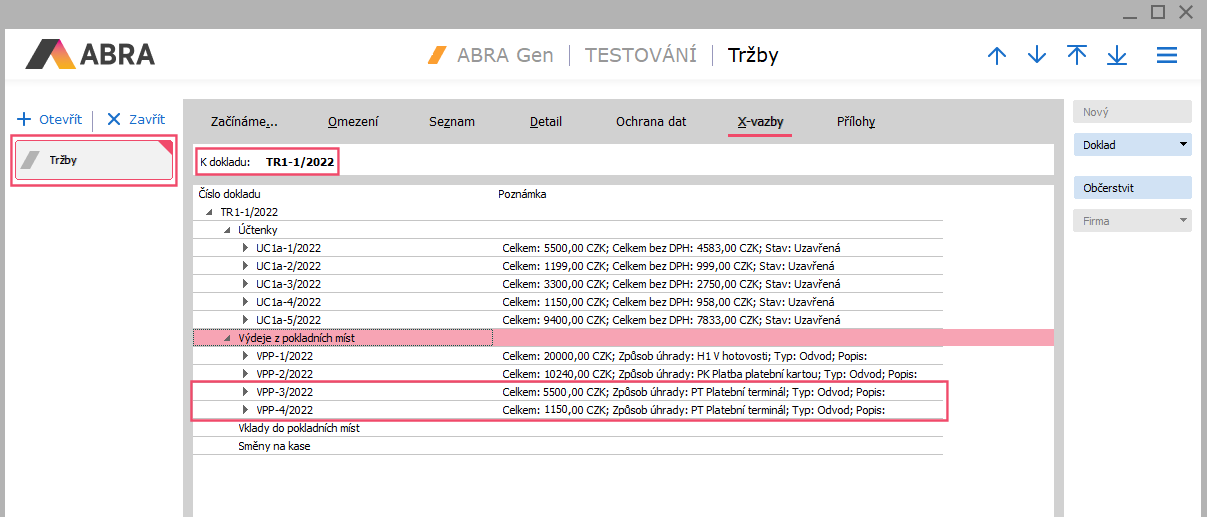This screenshot has width=1207, height=517.
Task: Click the plus Otevřít icon
Action: 25,119
